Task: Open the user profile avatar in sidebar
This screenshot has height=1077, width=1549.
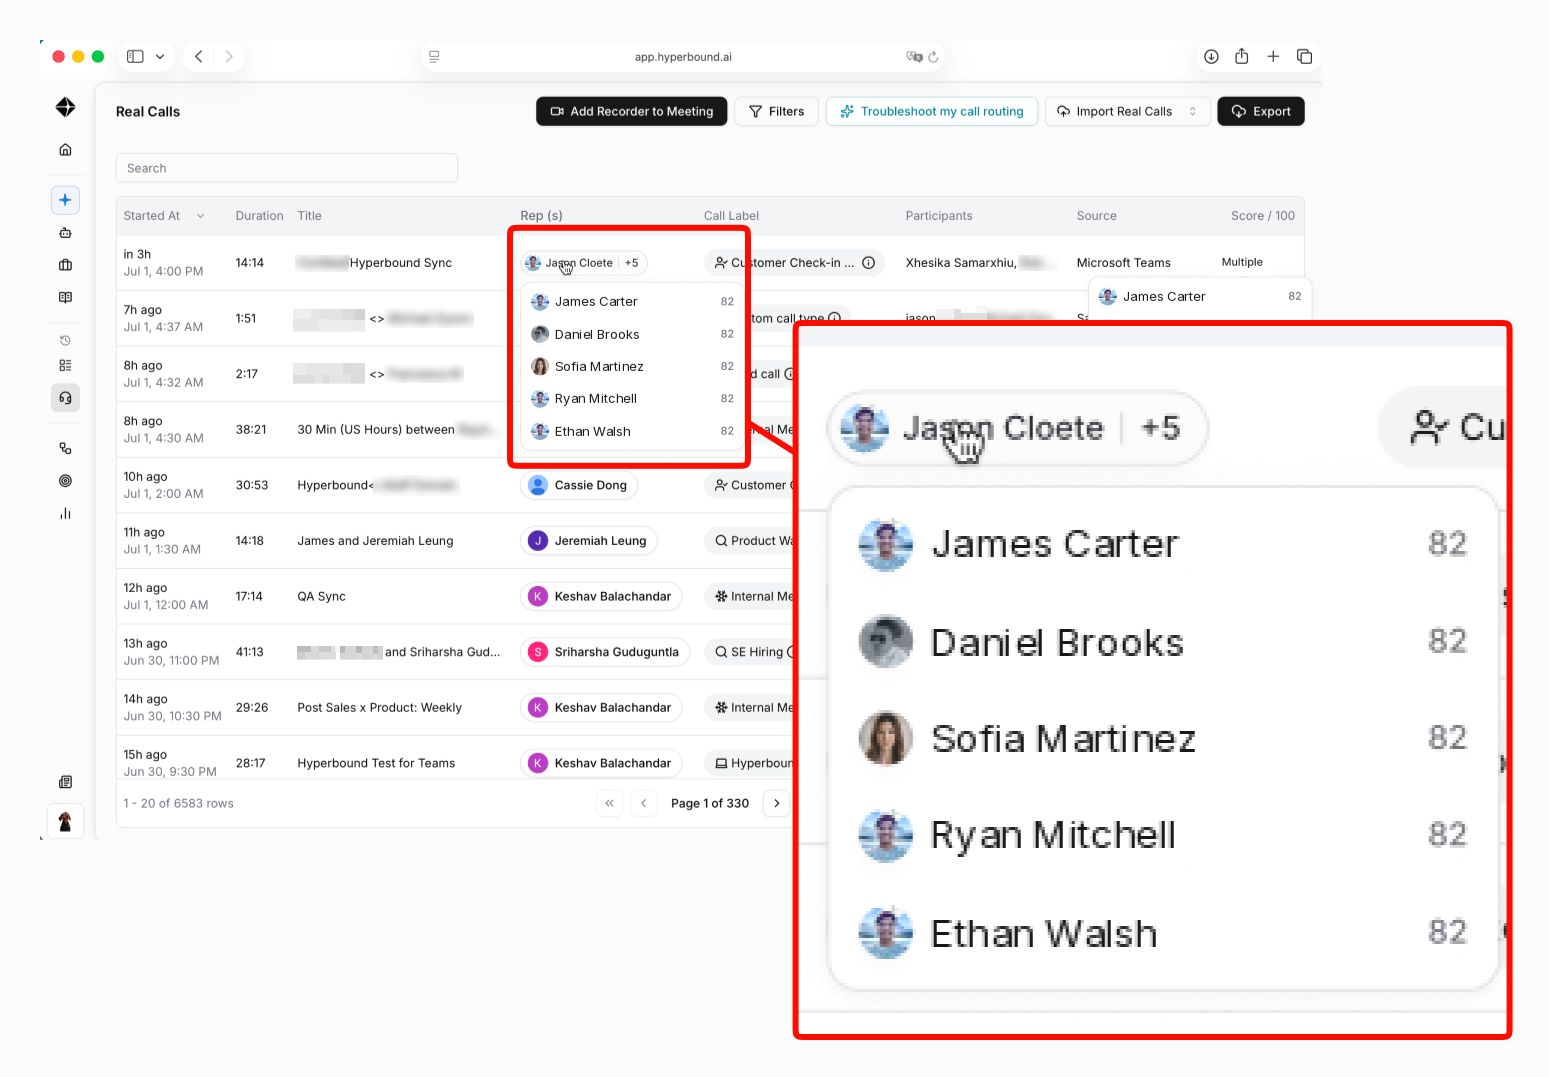Action: [65, 822]
